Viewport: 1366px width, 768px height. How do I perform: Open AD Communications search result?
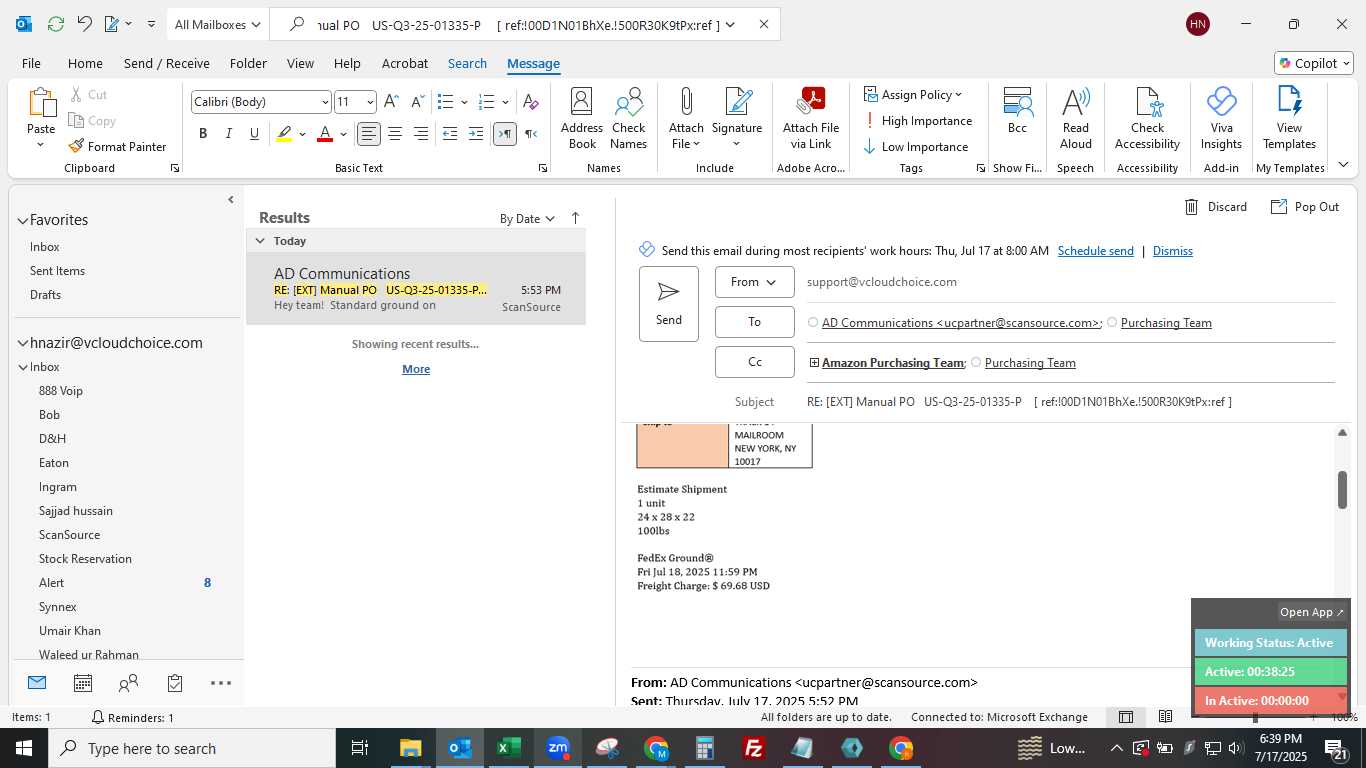pyautogui.click(x=416, y=289)
